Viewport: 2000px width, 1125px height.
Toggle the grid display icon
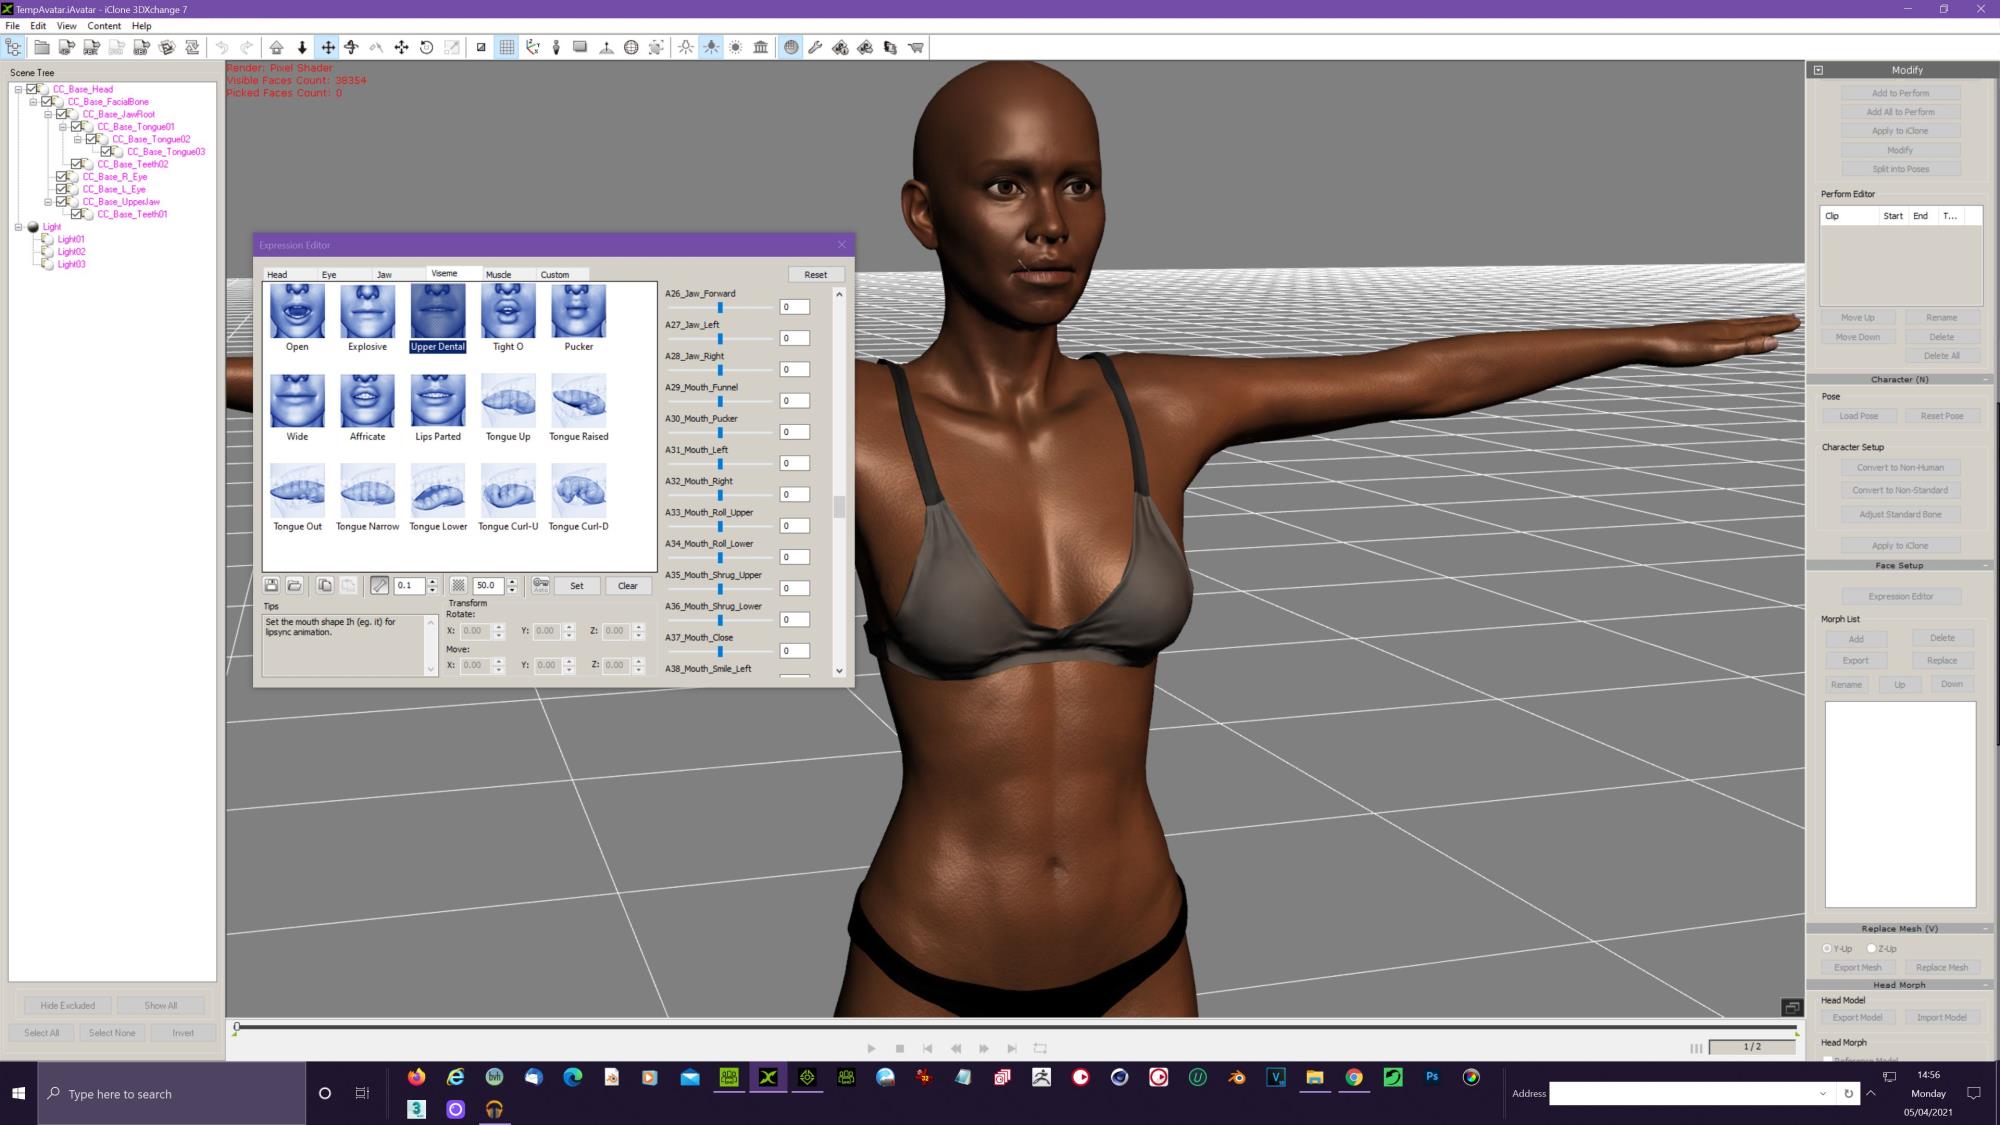506,47
